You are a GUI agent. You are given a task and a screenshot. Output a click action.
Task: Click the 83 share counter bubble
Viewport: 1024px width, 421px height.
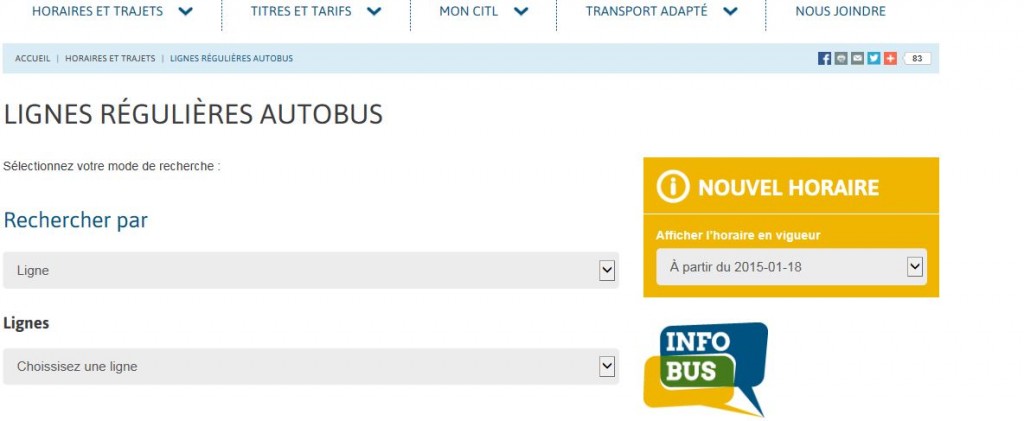[x=916, y=59]
